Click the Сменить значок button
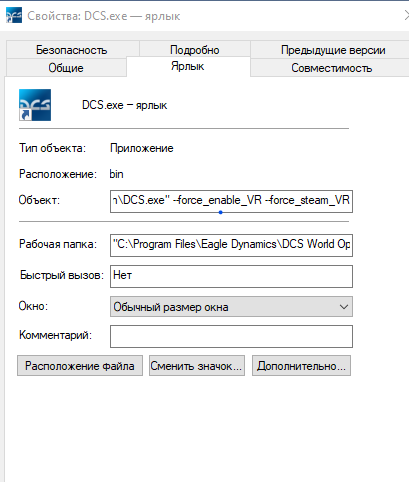Image resolution: width=409 pixels, height=482 pixels. click(x=197, y=366)
